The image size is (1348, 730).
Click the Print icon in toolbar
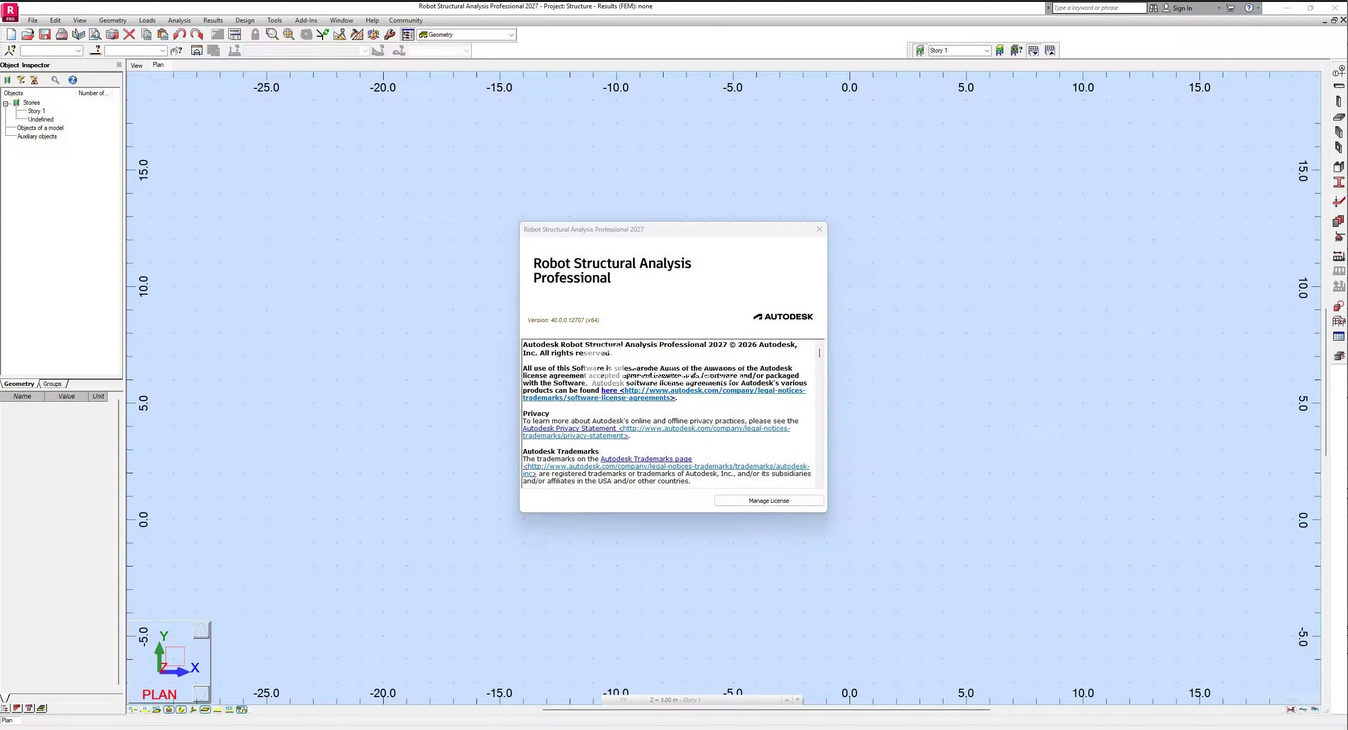pyautogui.click(x=61, y=35)
